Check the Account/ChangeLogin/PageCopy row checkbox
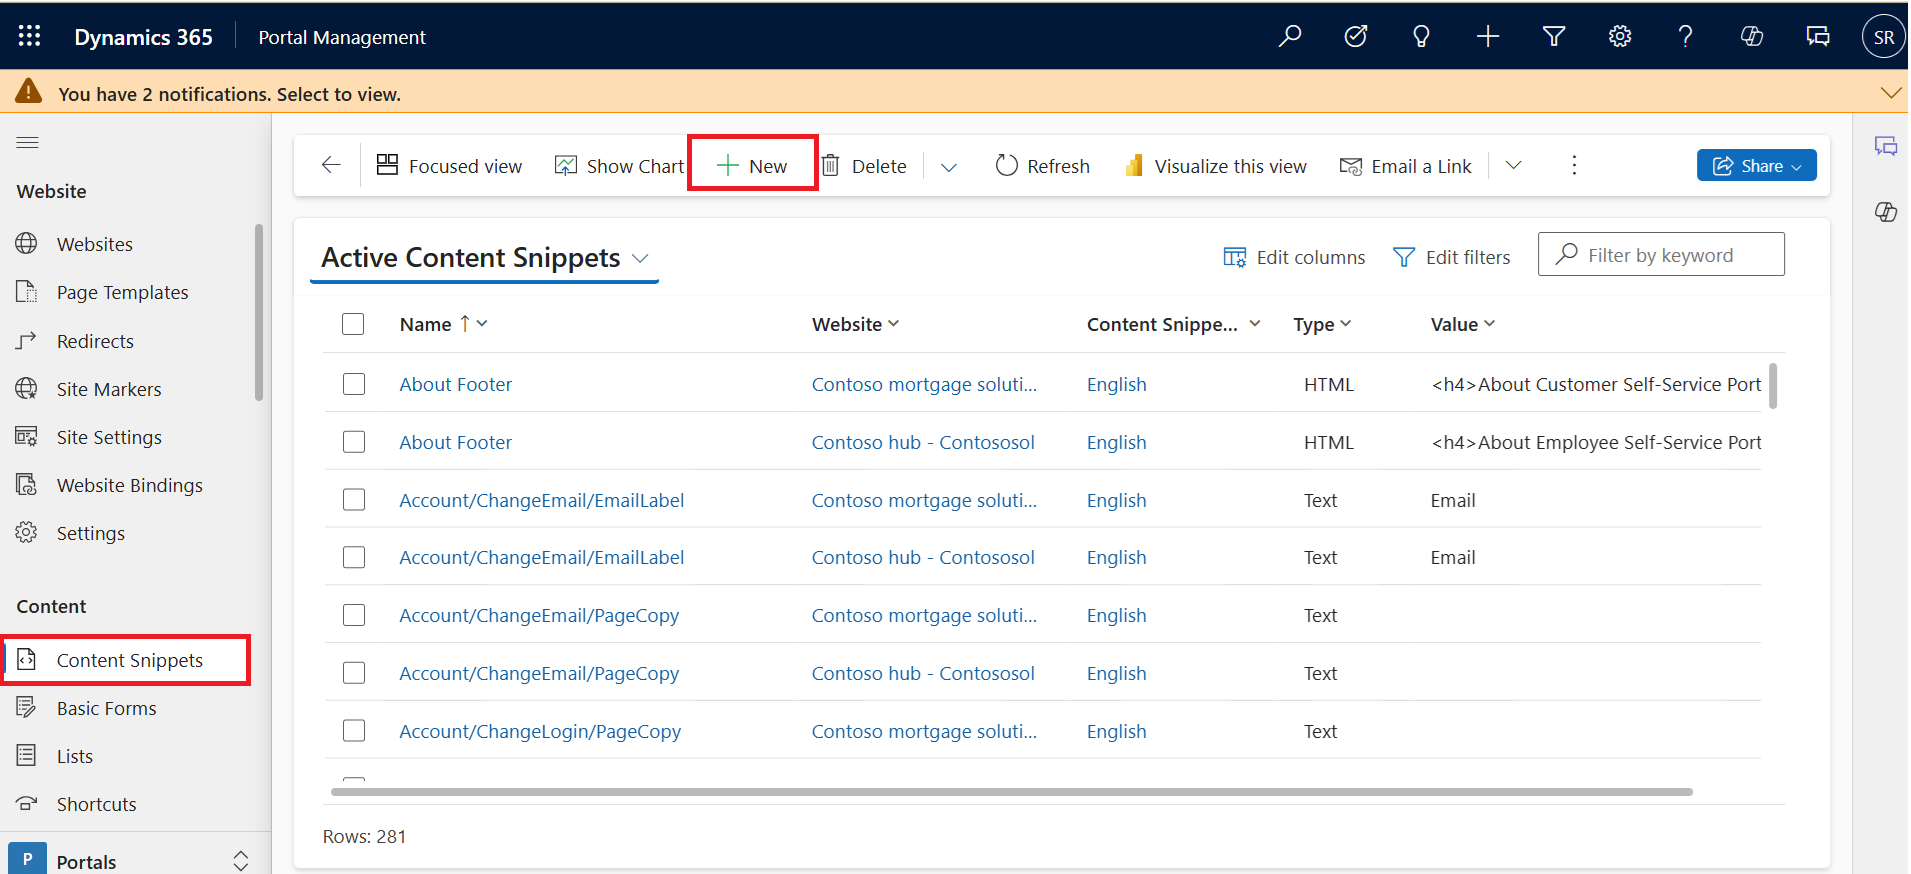1911x874 pixels. (x=354, y=731)
